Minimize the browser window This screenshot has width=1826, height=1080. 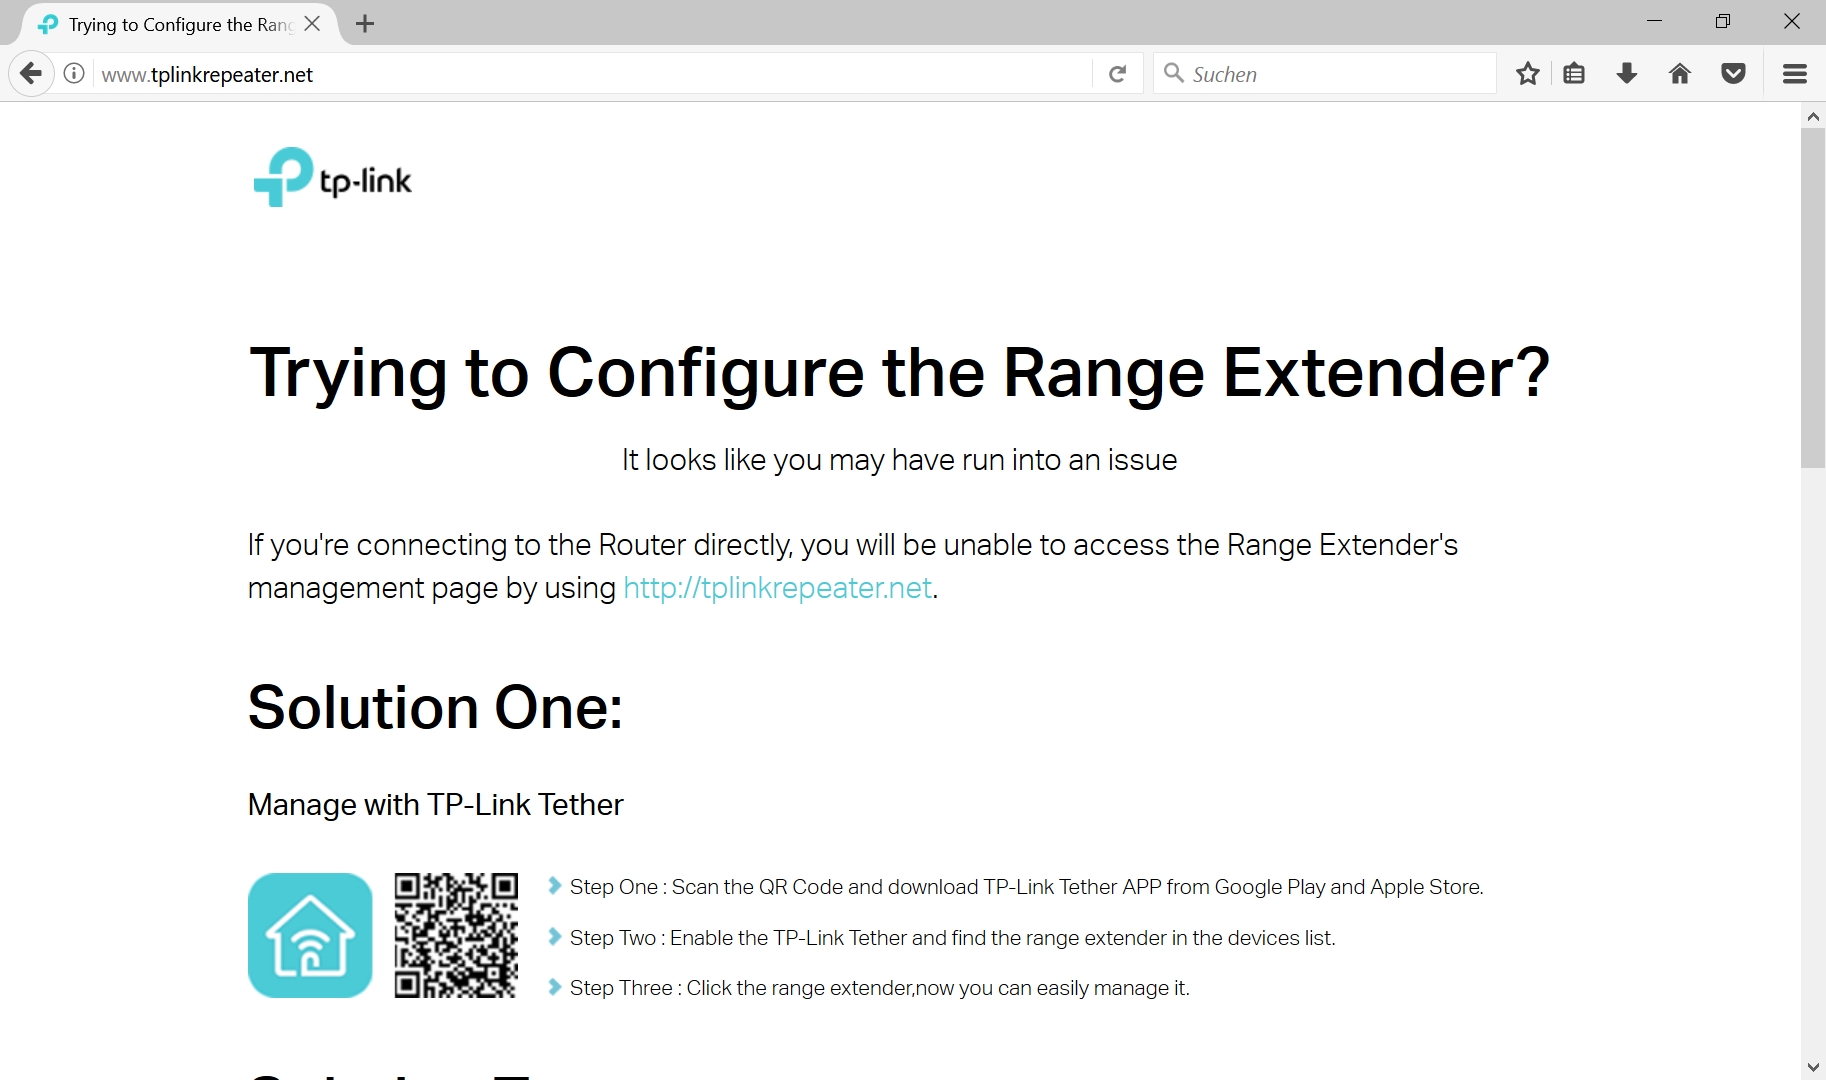[1654, 22]
